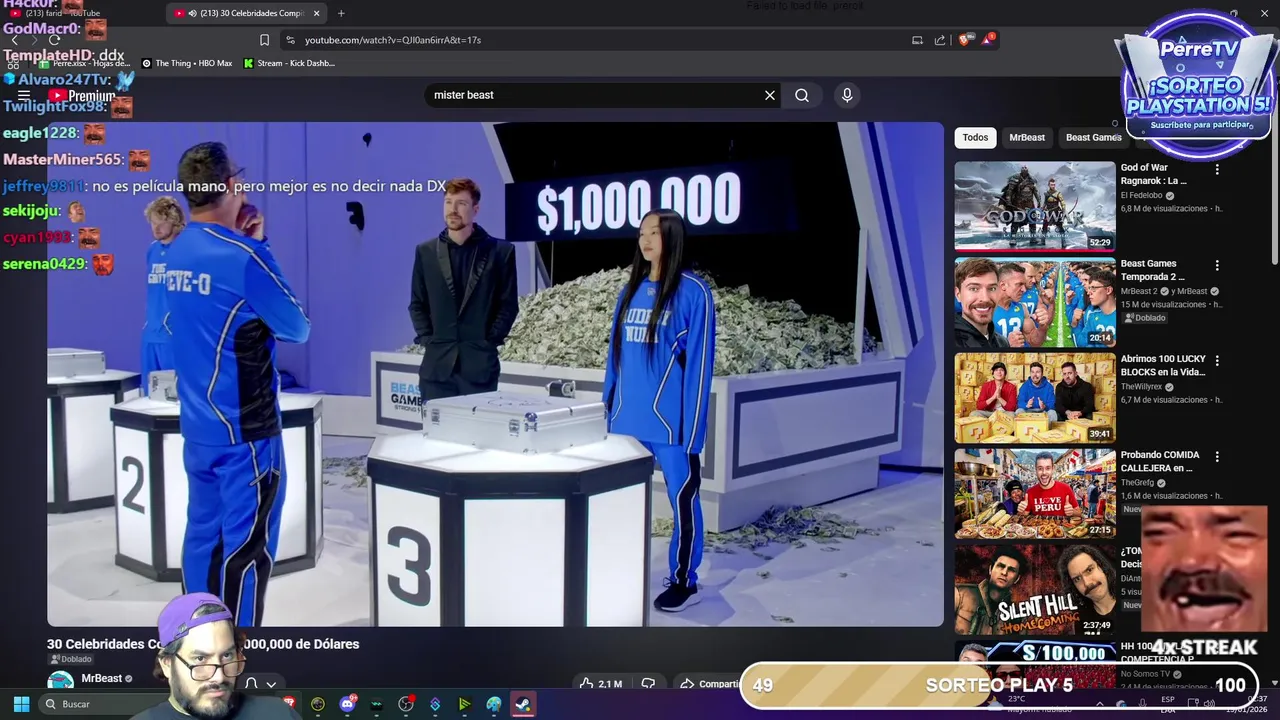Open the waveform audio app in taskbar
The height and width of the screenshot is (720, 1280).
[376, 704]
